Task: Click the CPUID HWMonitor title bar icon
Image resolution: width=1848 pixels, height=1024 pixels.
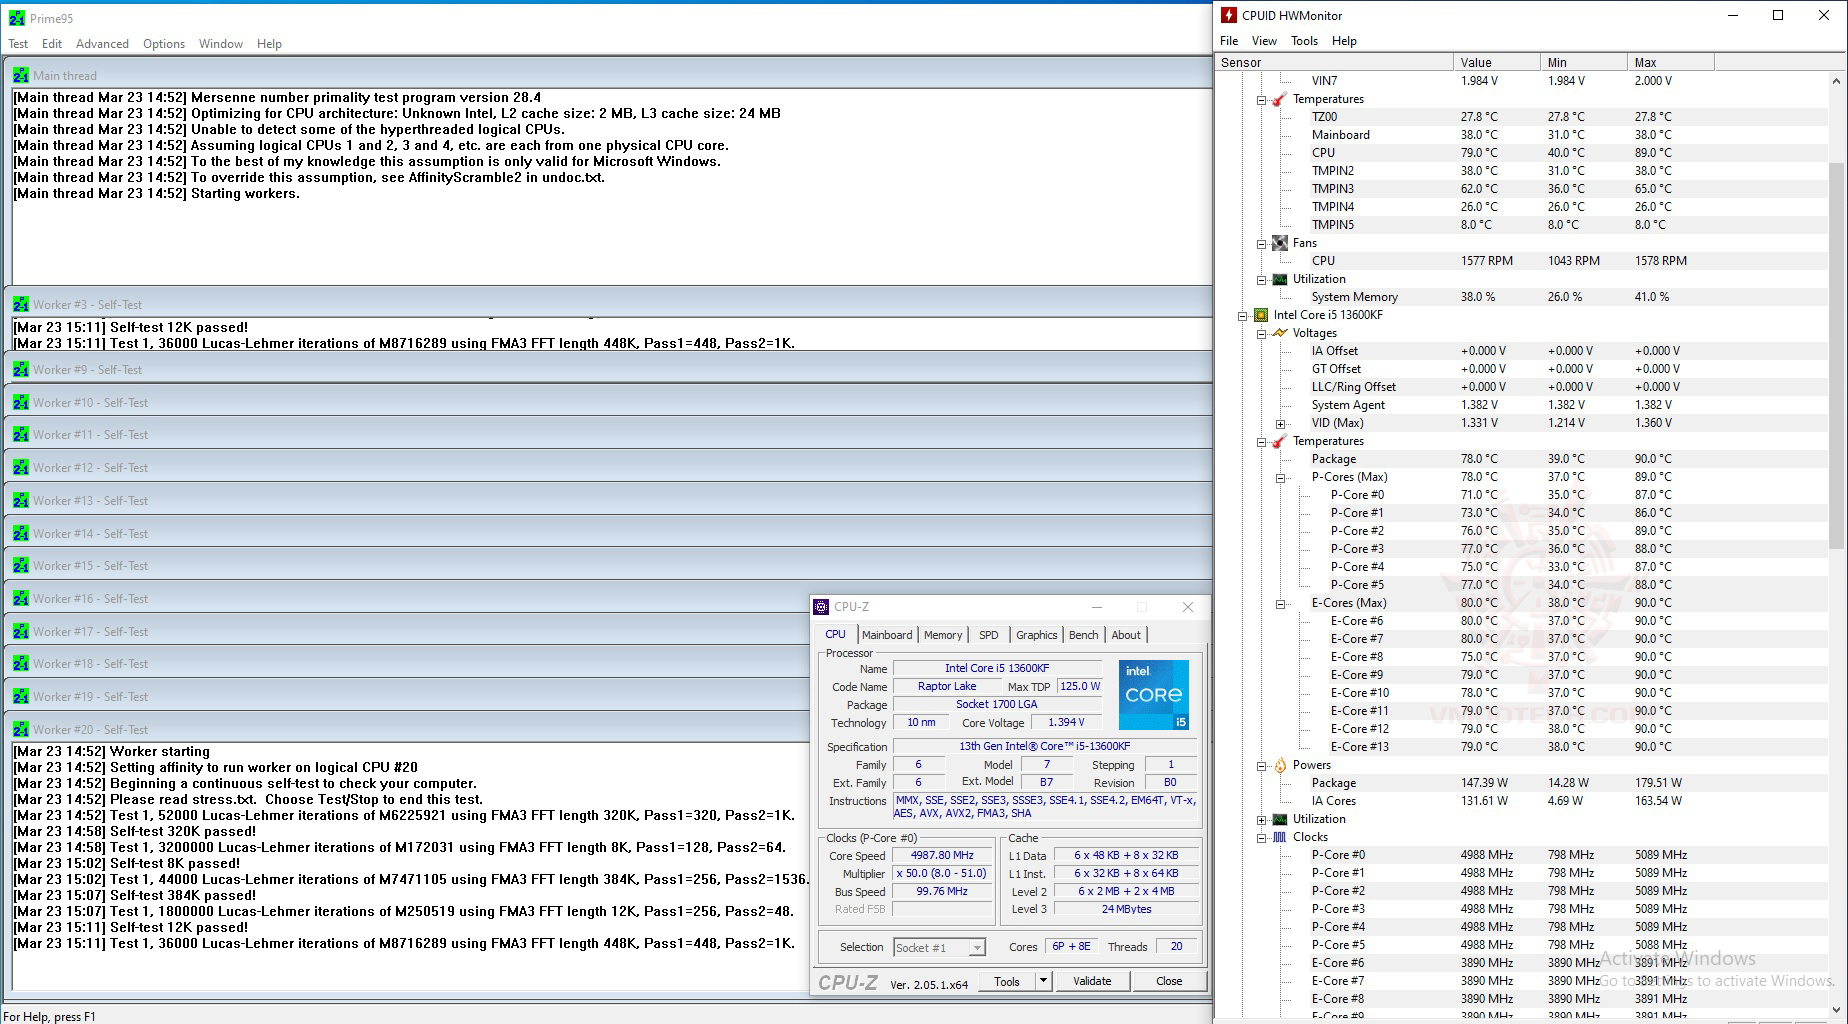Action: [x=1229, y=15]
